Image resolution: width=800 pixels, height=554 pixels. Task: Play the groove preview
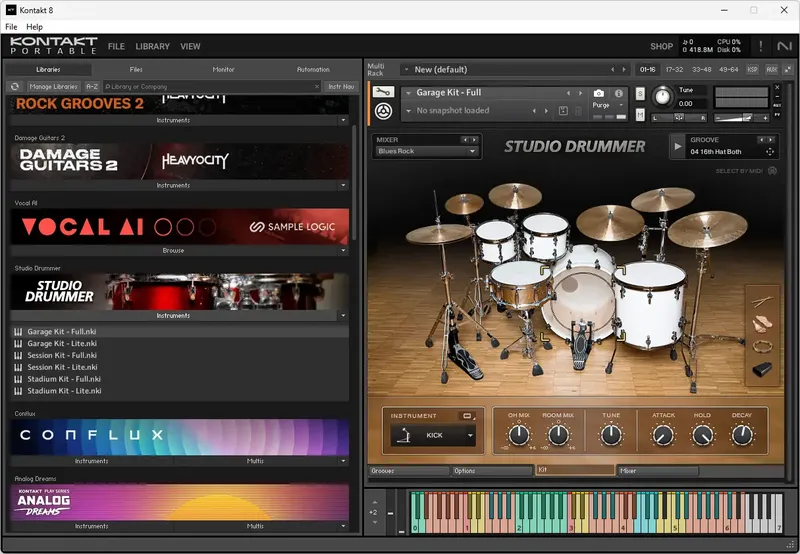[678, 146]
